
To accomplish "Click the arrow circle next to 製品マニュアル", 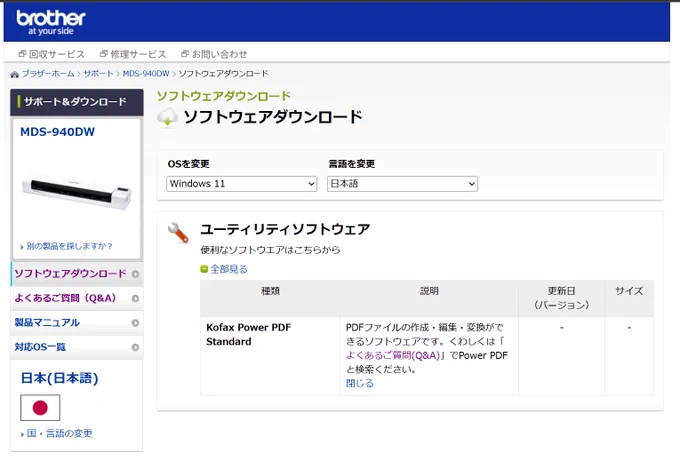I will pos(135,323).
